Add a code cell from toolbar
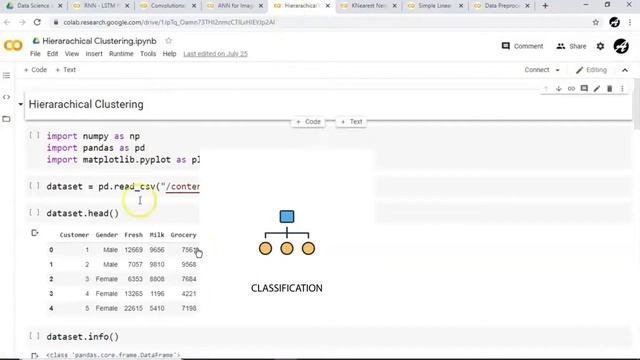The image size is (640, 360). click(36, 70)
